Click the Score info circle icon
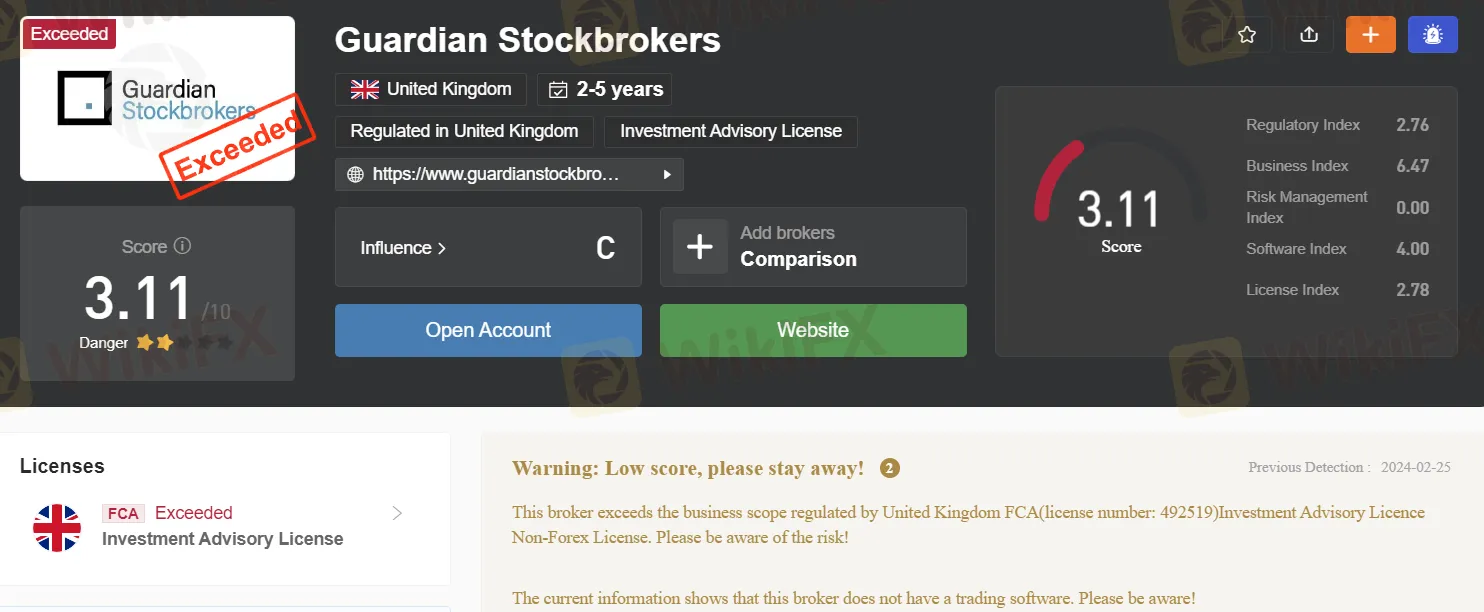The width and height of the screenshot is (1484, 612). click(x=182, y=246)
